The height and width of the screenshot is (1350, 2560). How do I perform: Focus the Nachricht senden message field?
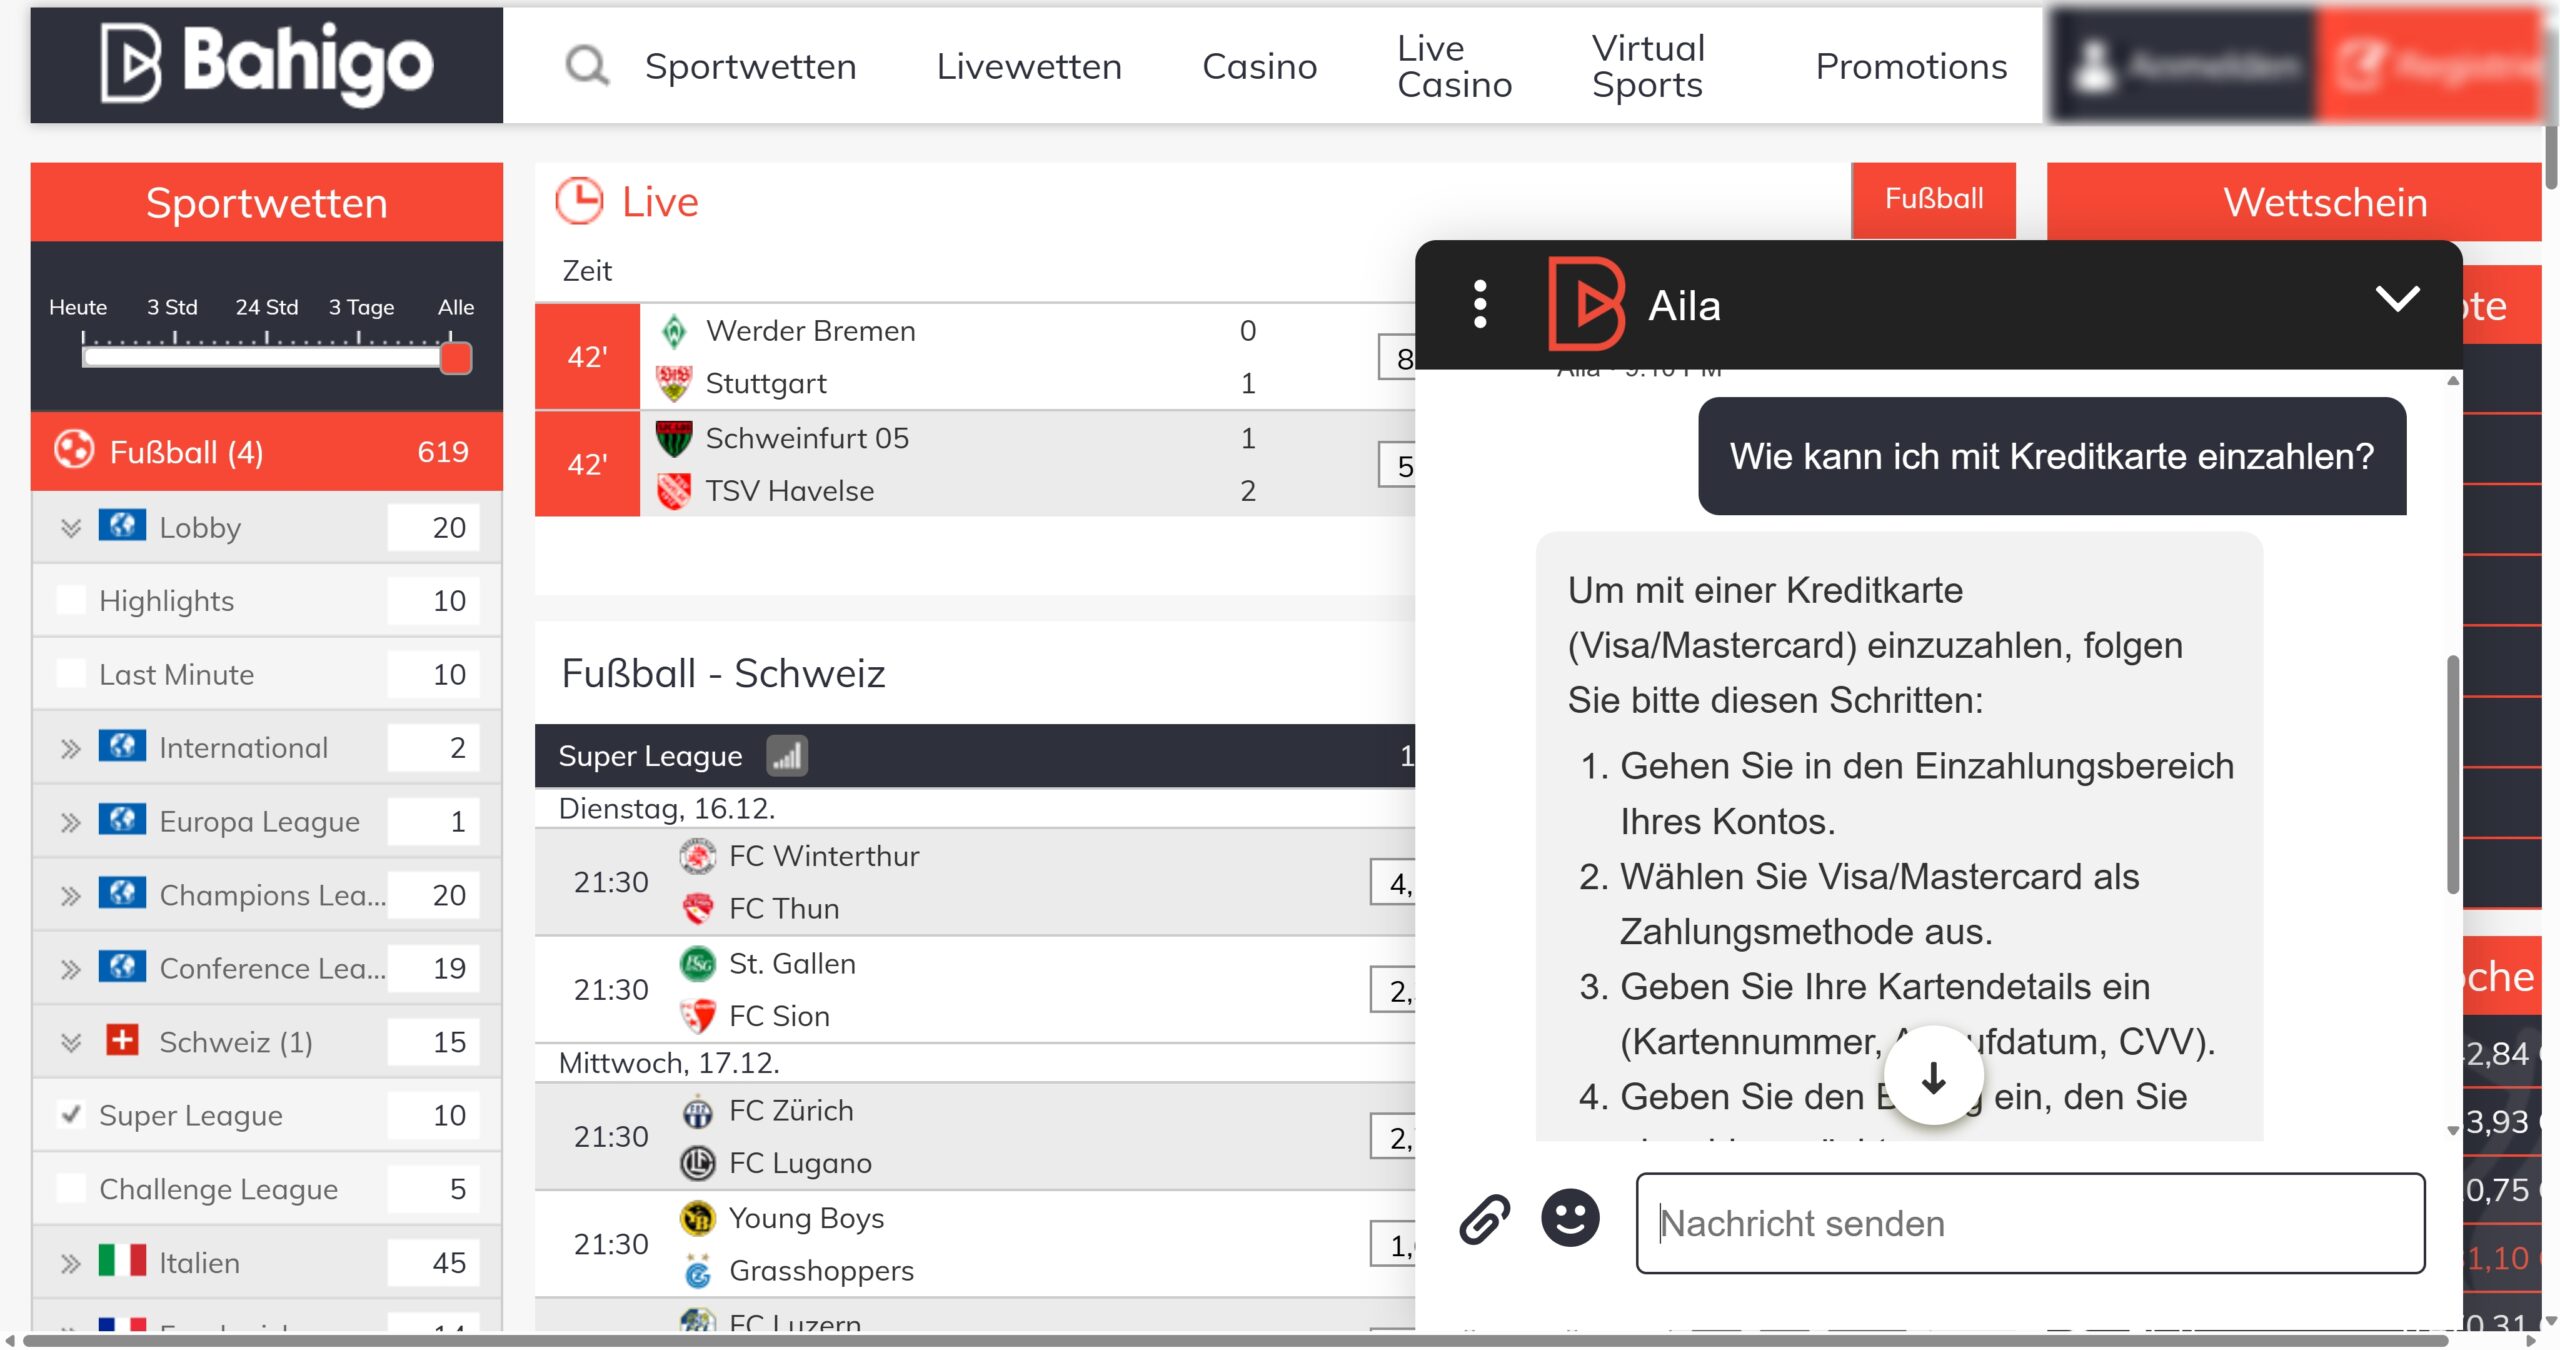coord(2030,1223)
